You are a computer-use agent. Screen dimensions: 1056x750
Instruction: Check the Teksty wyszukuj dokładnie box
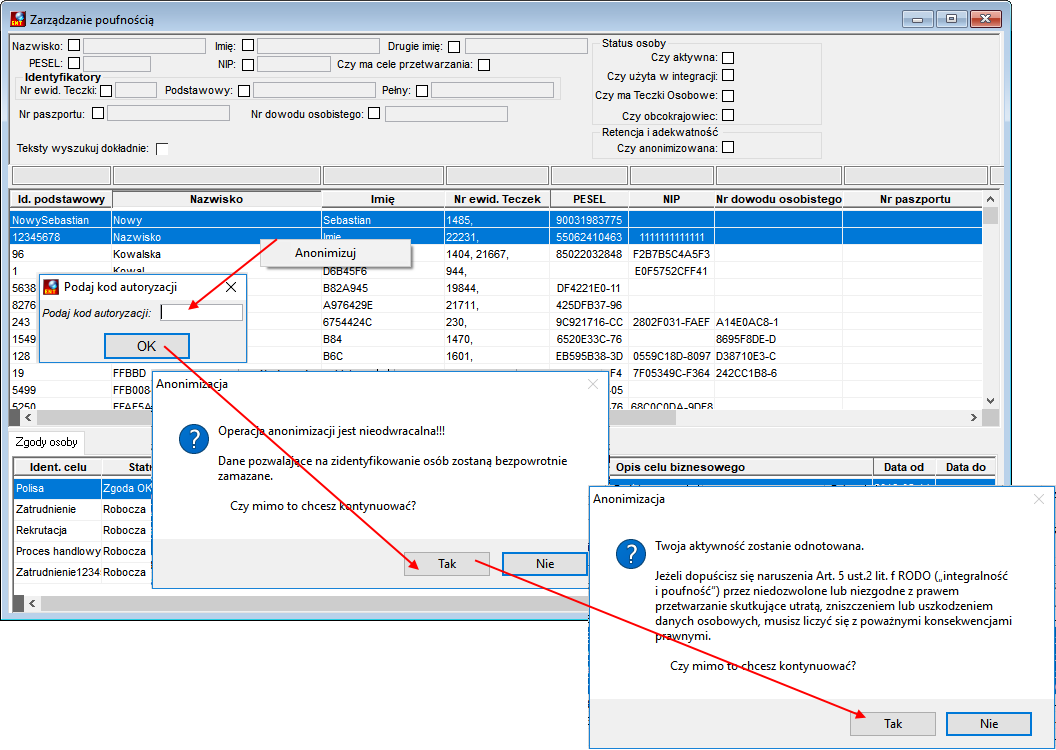point(162,149)
